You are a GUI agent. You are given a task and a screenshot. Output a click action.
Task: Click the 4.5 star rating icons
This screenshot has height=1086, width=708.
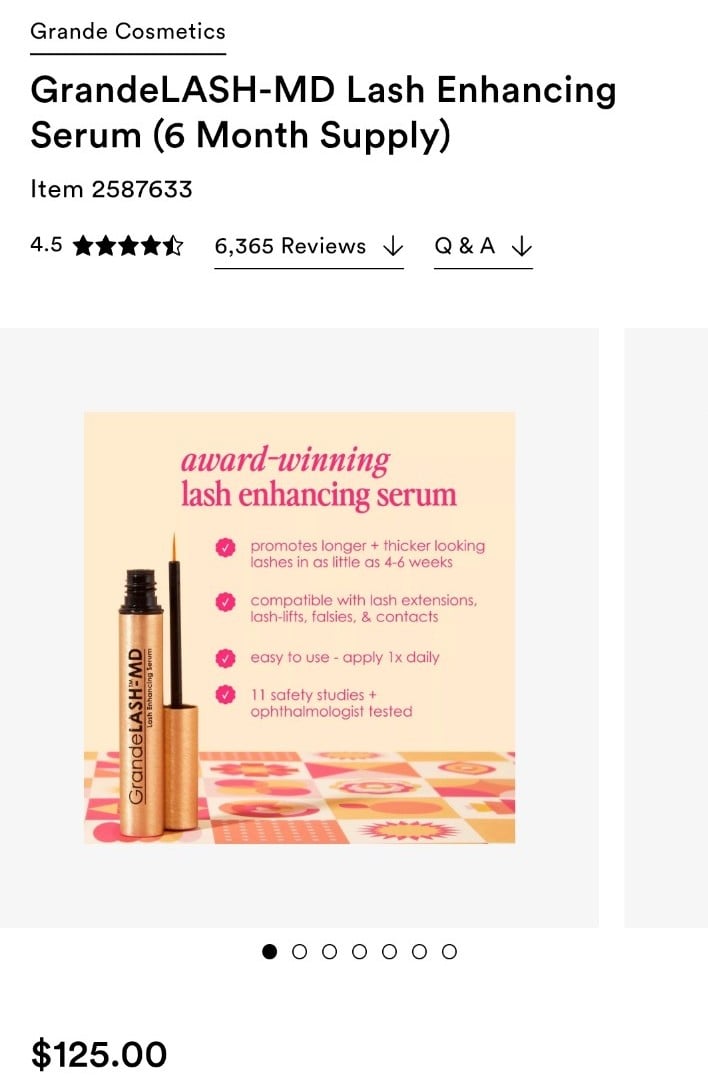pos(128,246)
